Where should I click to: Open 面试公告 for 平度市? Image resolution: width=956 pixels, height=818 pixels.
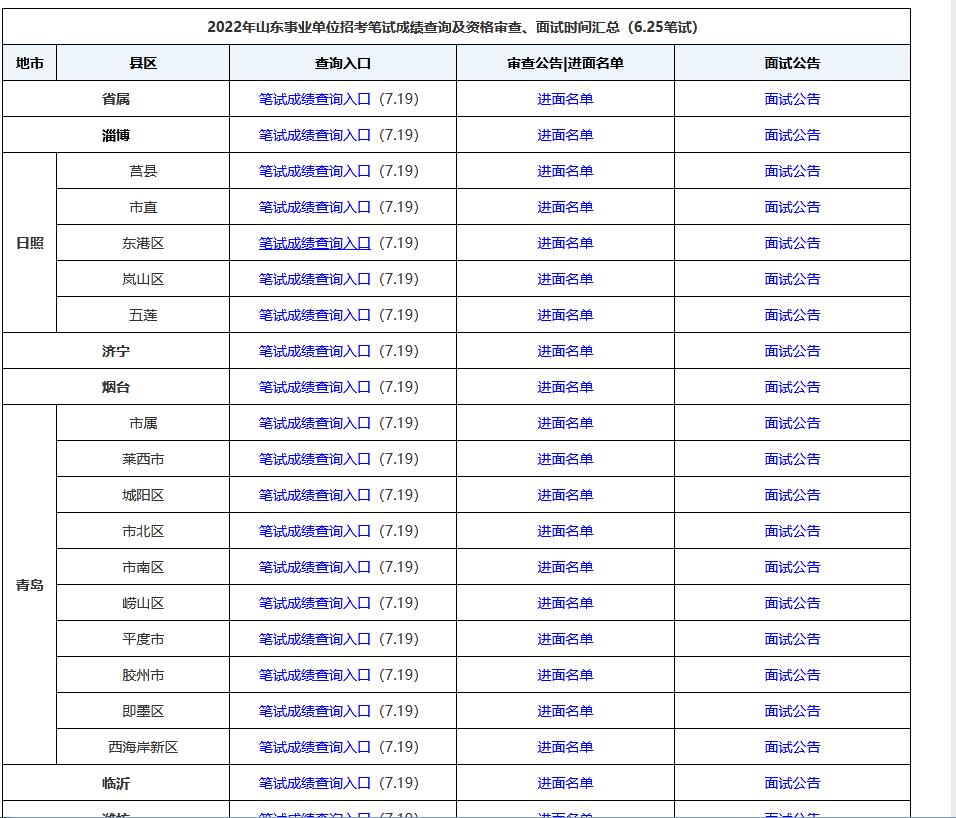tap(793, 638)
